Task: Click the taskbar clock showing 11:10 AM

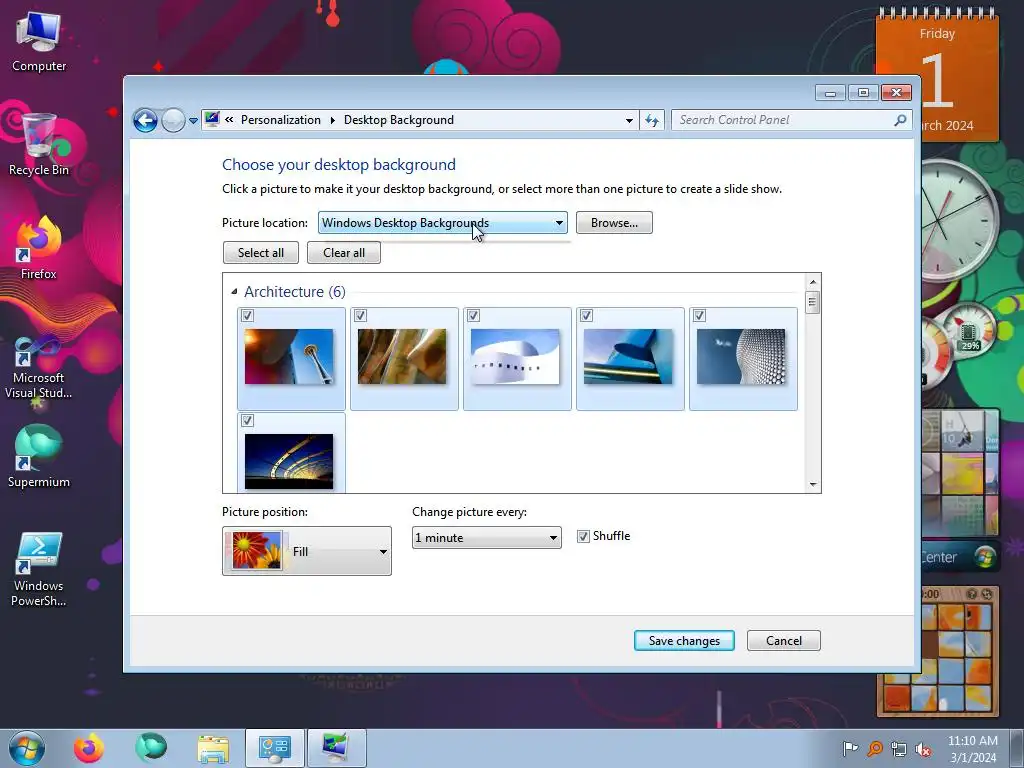Action: (x=972, y=749)
